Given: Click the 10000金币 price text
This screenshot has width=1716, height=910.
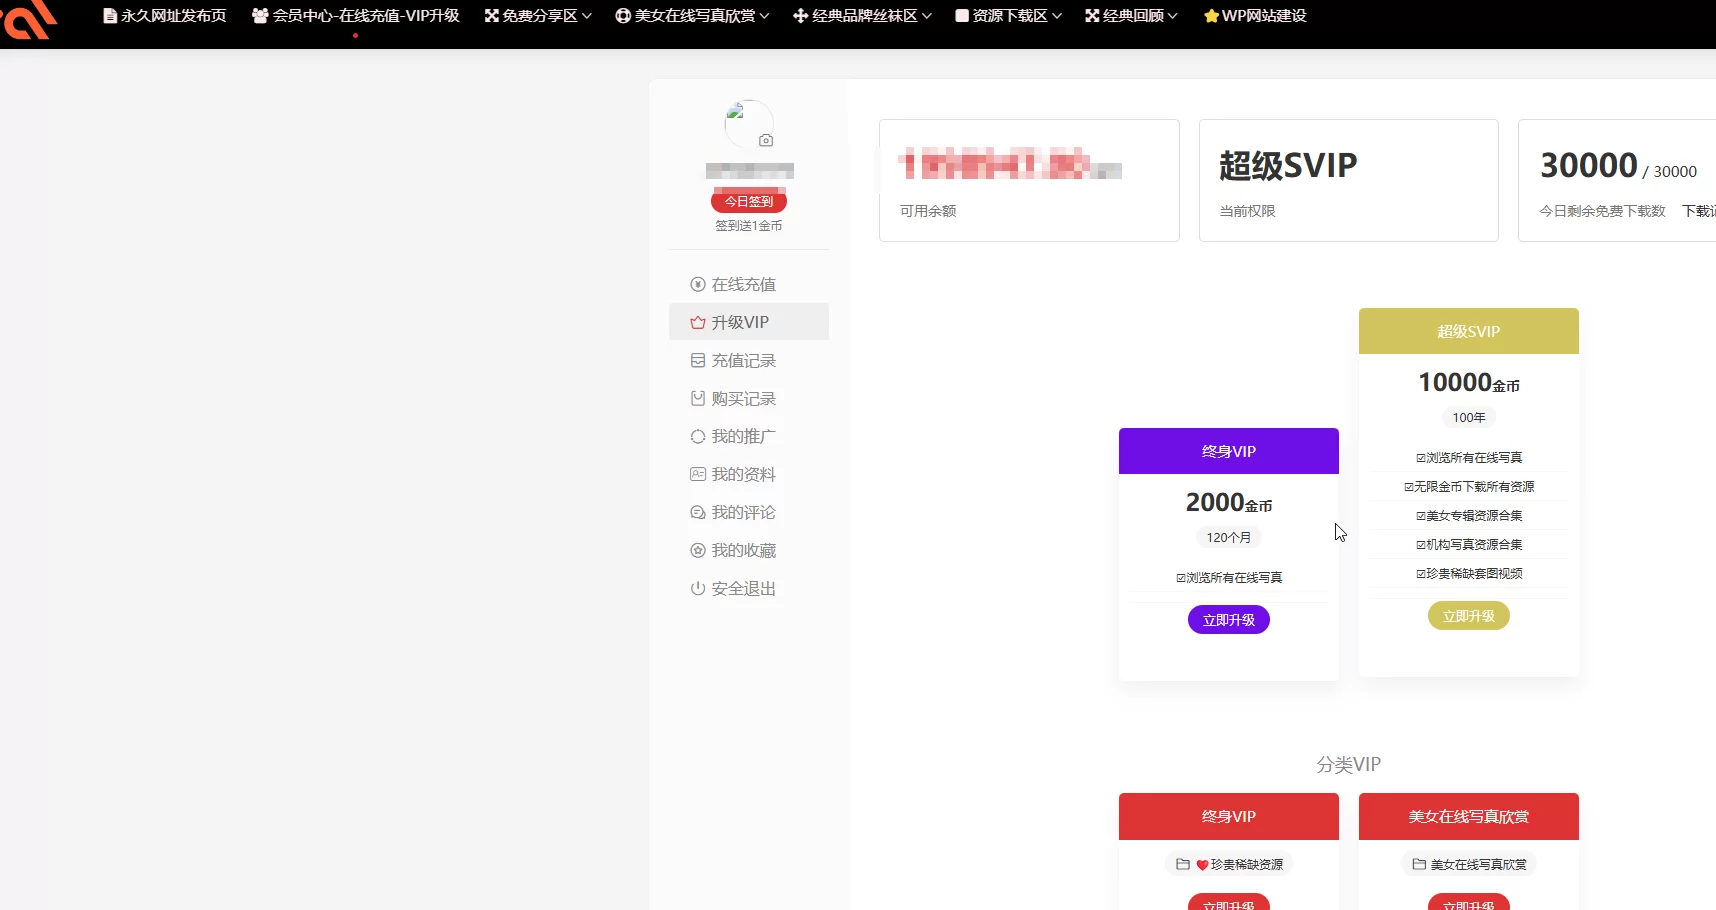Looking at the screenshot, I should point(1469,383).
